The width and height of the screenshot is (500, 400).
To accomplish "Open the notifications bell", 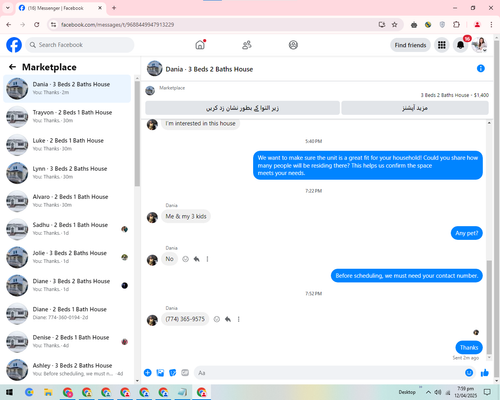I will 460,45.
